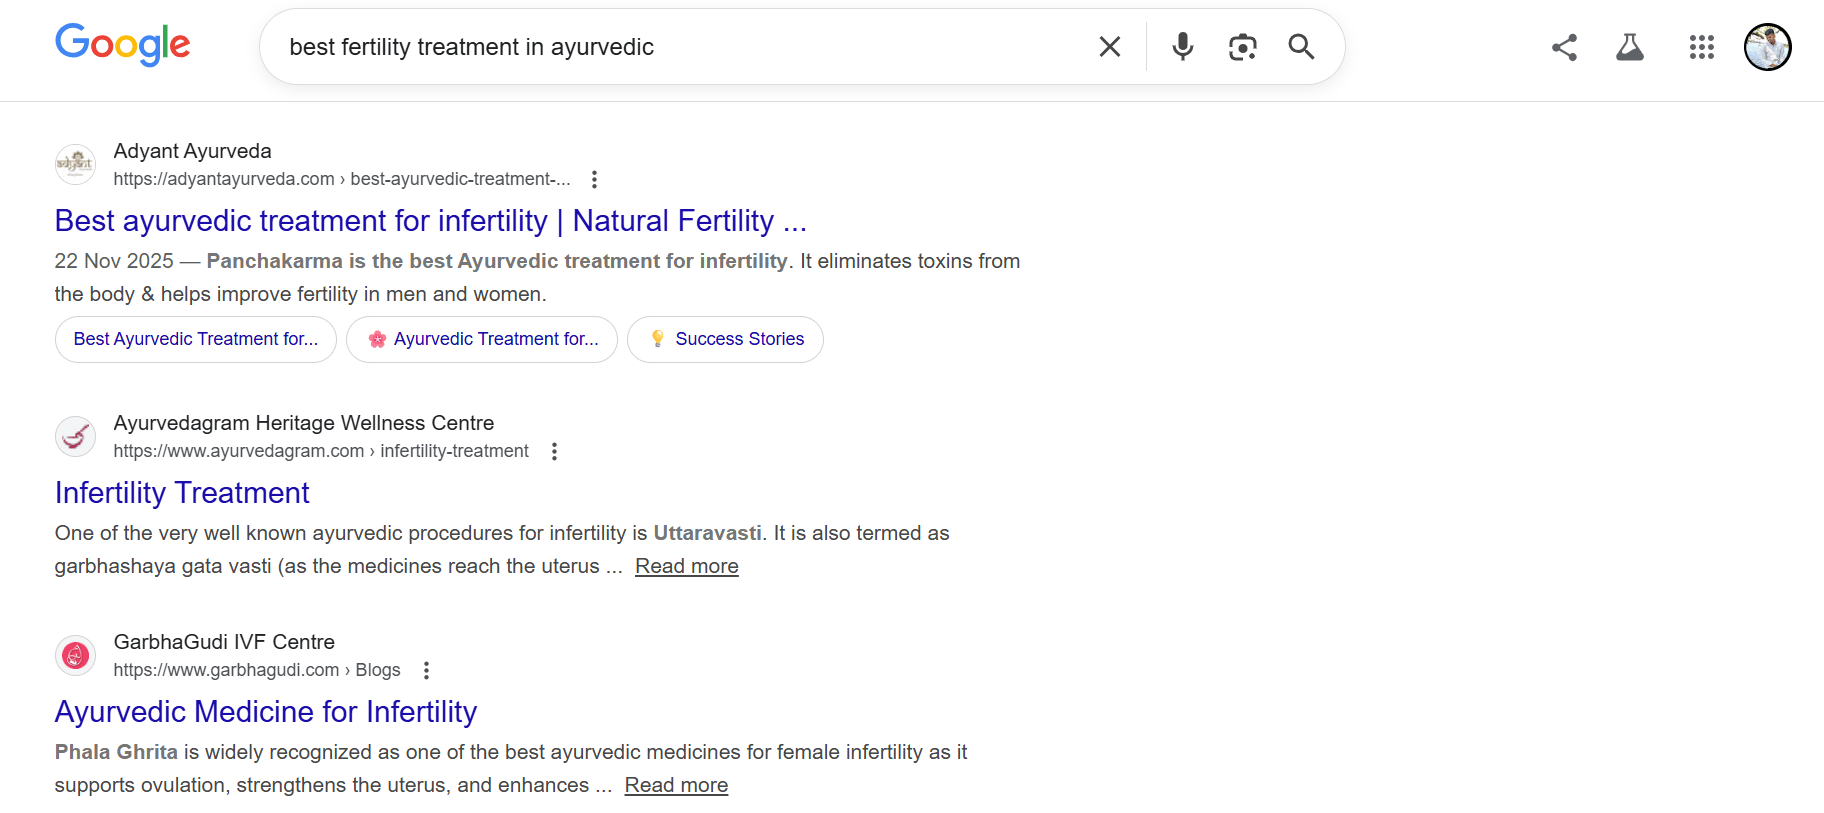Image resolution: width=1824 pixels, height=813 pixels.
Task: Click 'Read more' under the Phala Ghrita snippet
Action: click(676, 785)
